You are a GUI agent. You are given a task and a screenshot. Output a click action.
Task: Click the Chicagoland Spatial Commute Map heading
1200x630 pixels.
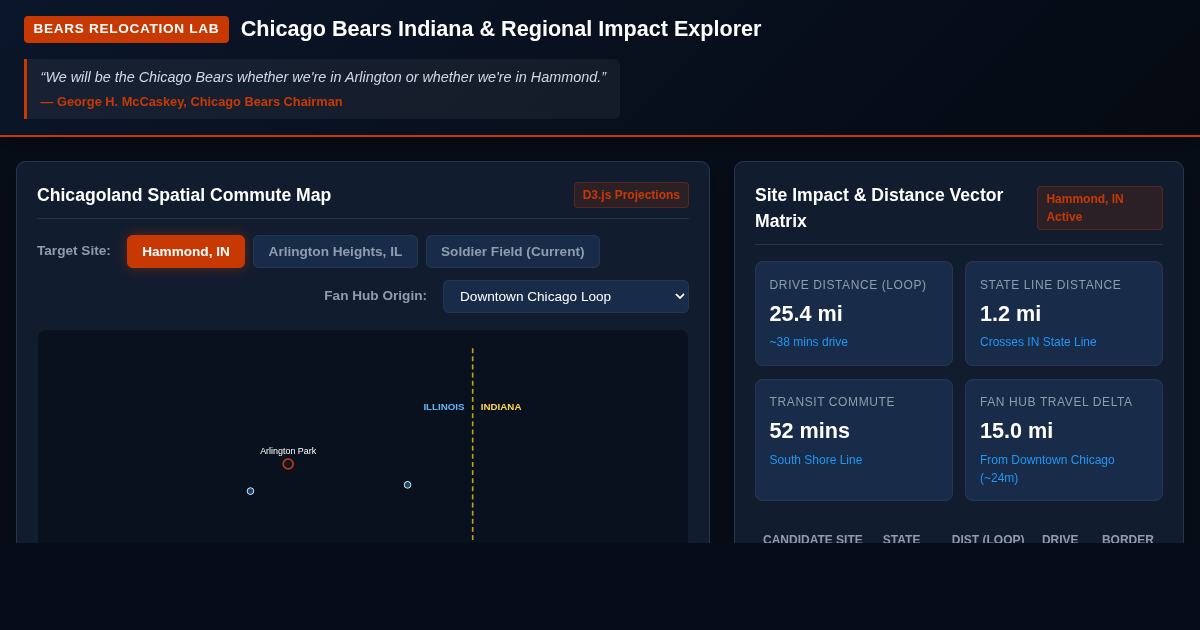point(184,195)
